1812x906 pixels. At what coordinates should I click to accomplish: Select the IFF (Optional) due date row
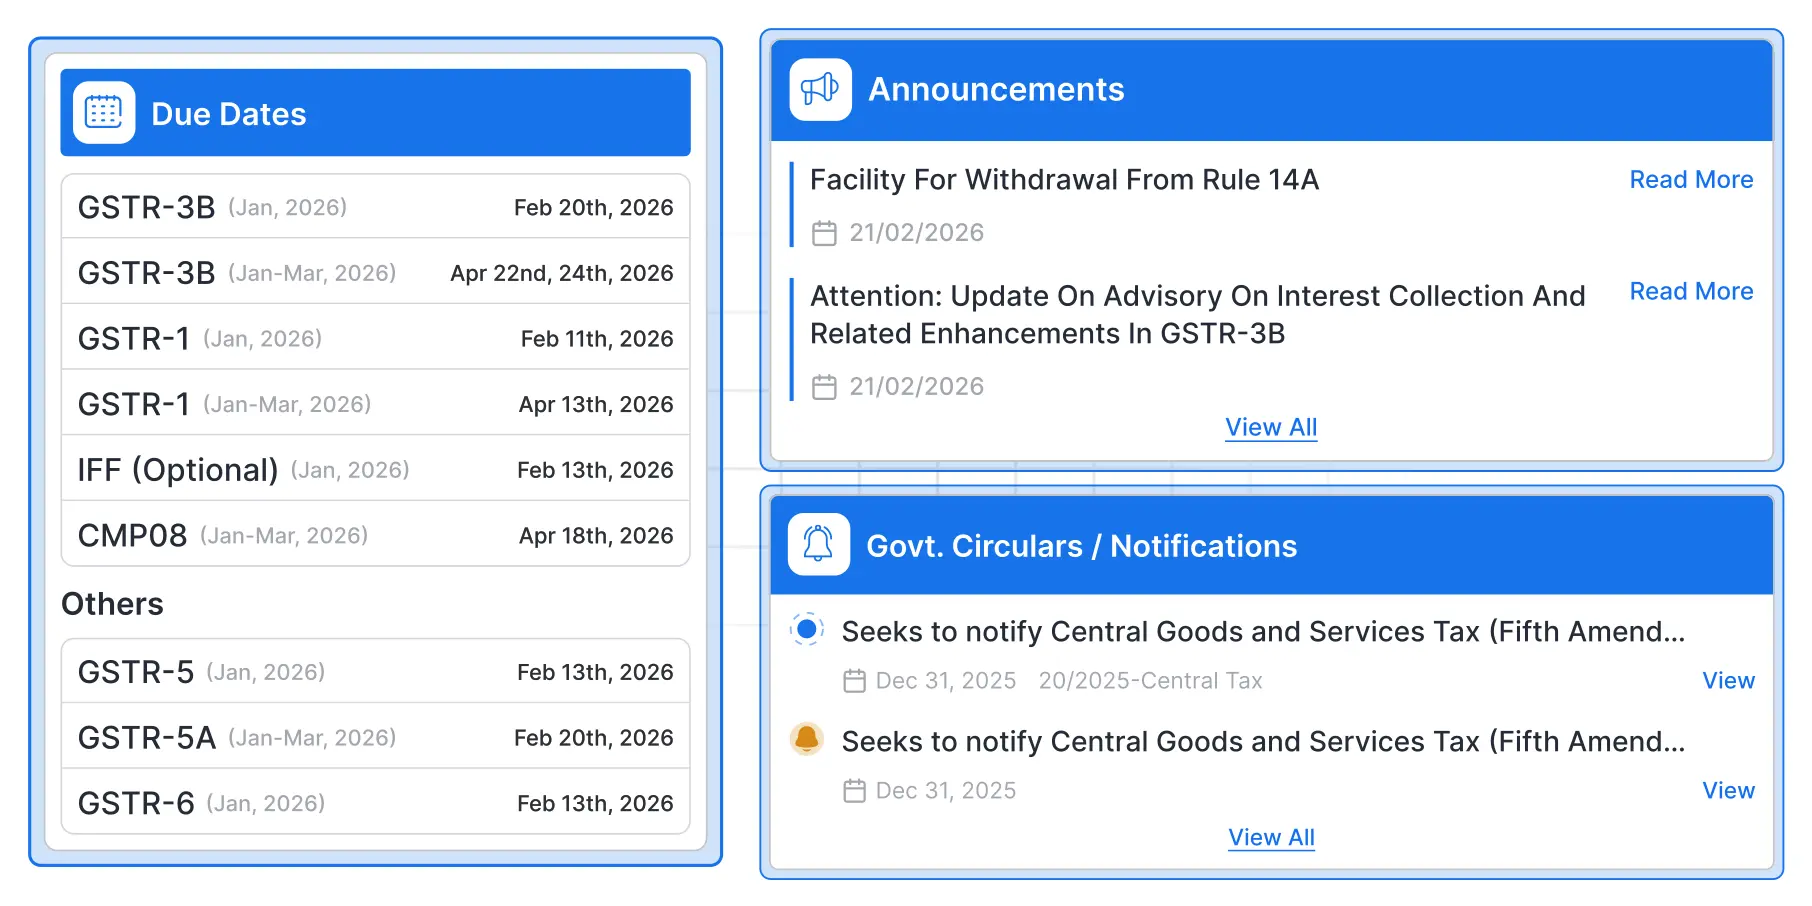(x=376, y=469)
